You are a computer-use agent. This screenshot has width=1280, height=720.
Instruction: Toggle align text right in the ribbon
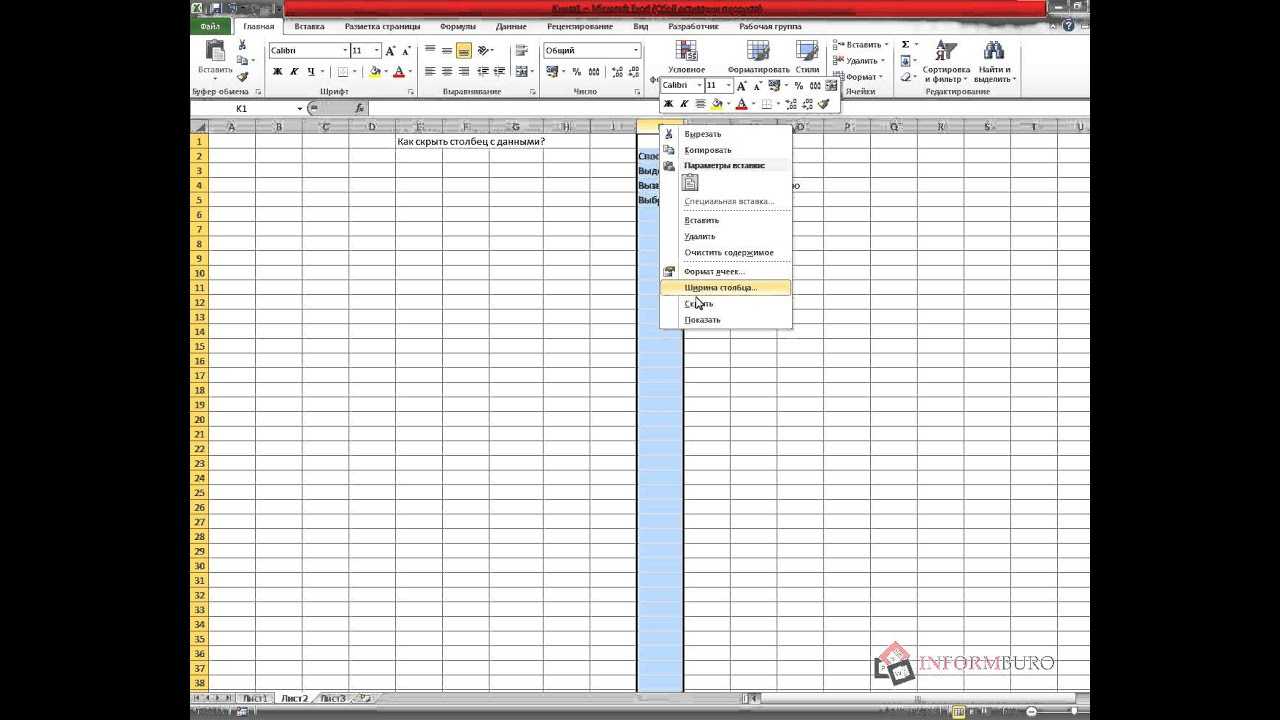click(x=464, y=72)
